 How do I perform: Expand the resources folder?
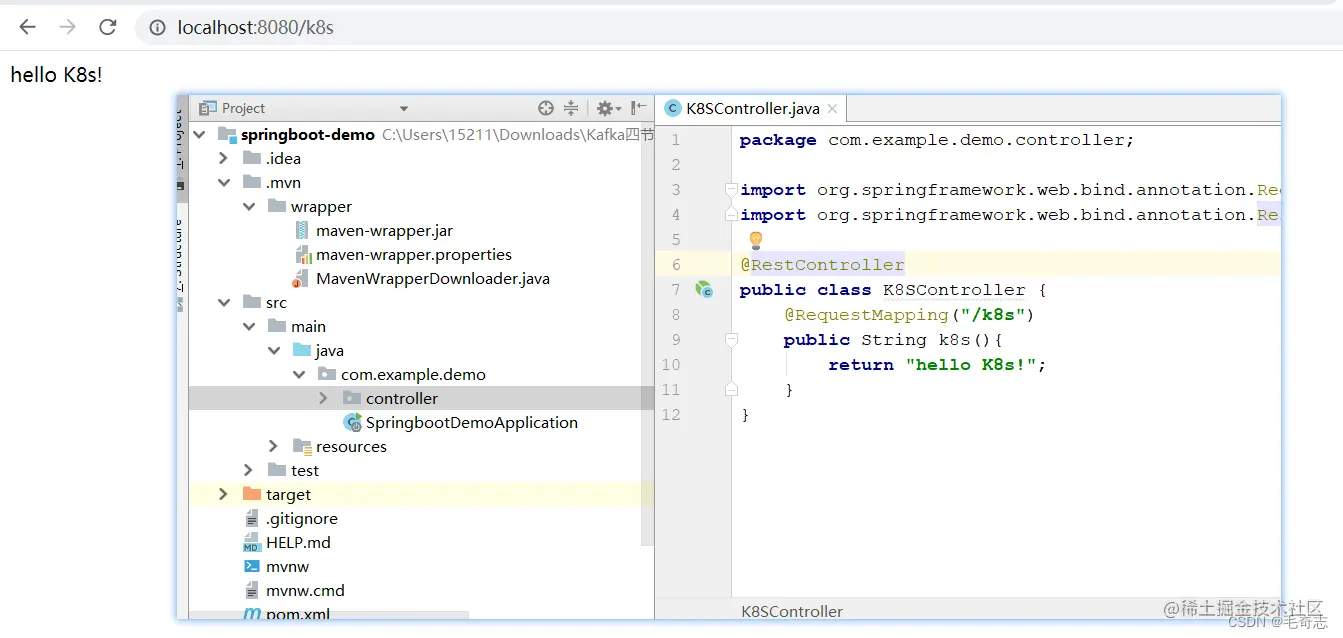point(274,446)
